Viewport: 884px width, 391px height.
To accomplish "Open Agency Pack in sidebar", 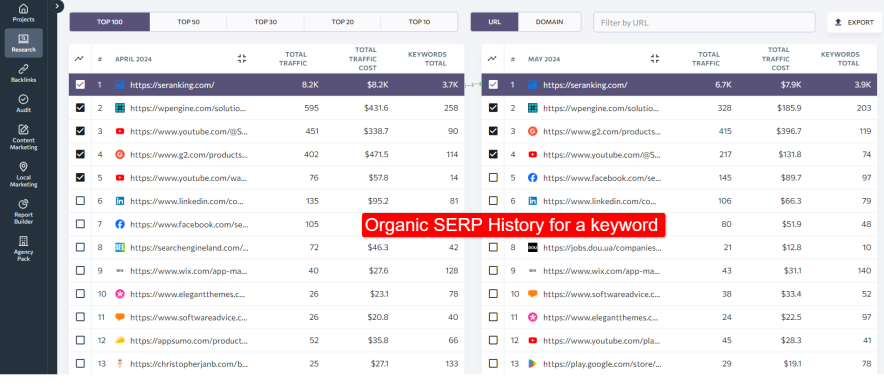I will click(24, 248).
